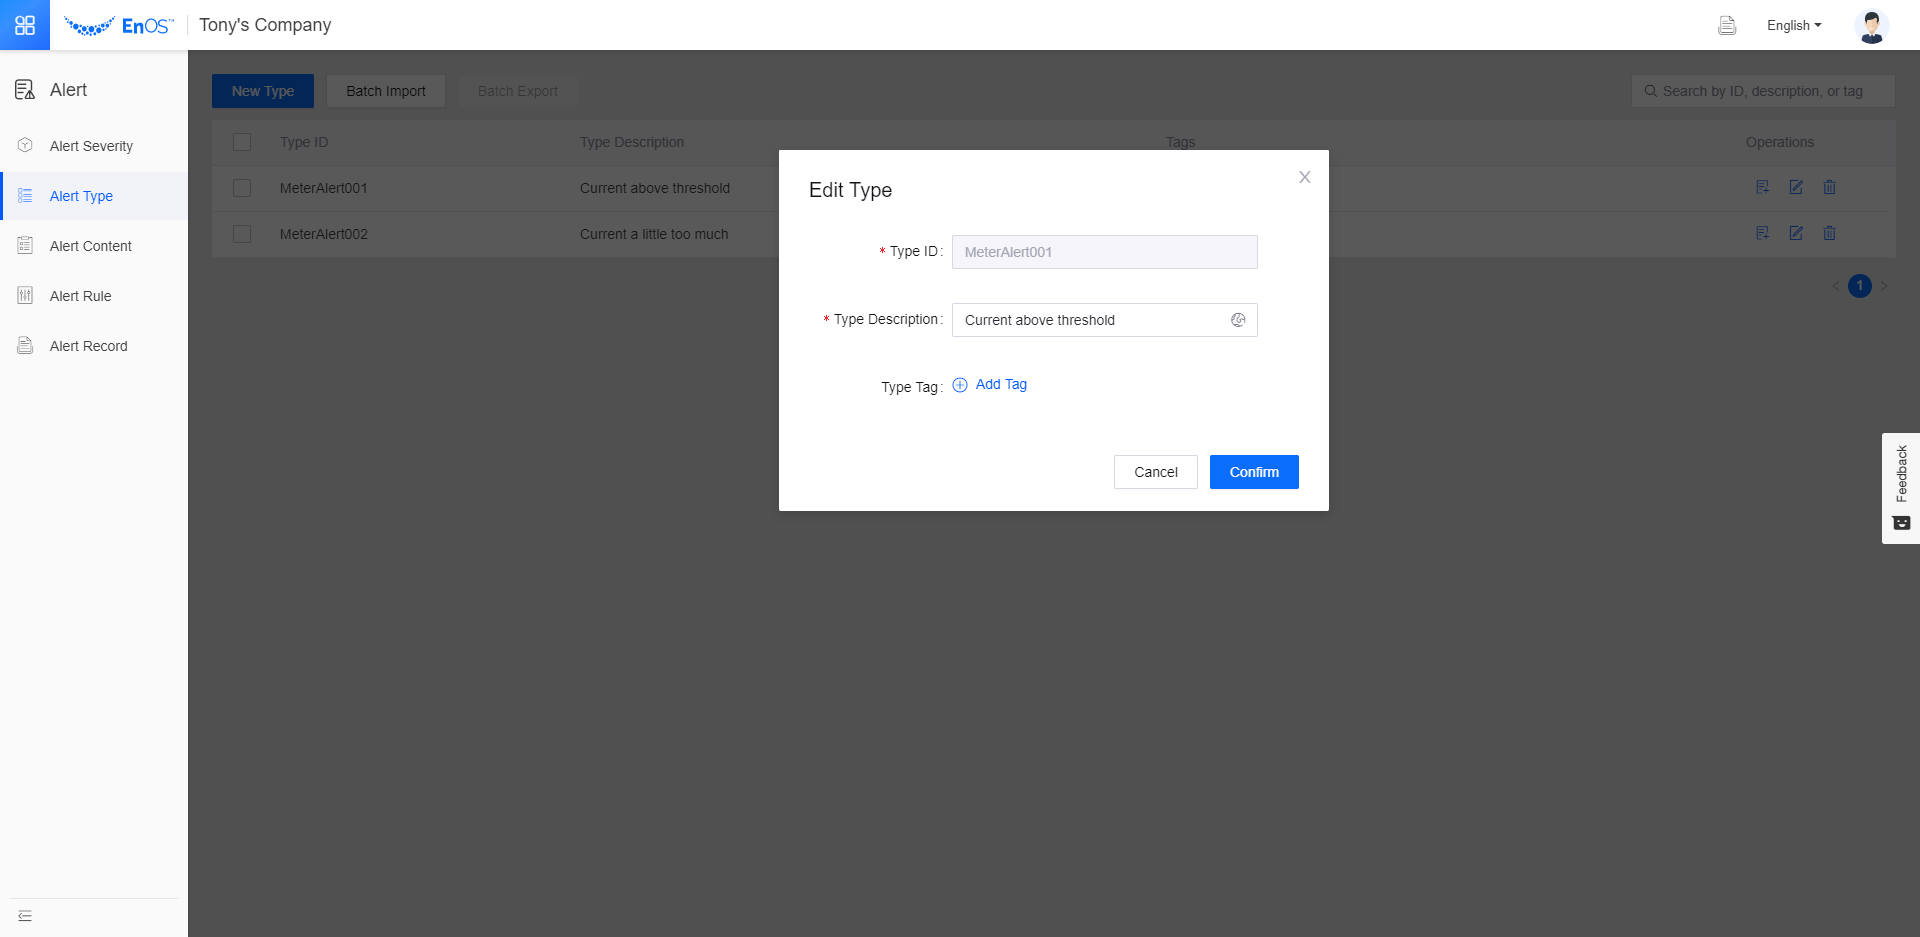Viewport: 1920px width, 937px height.
Task: Click the internationalization globe icon in Type Description
Action: point(1238,320)
